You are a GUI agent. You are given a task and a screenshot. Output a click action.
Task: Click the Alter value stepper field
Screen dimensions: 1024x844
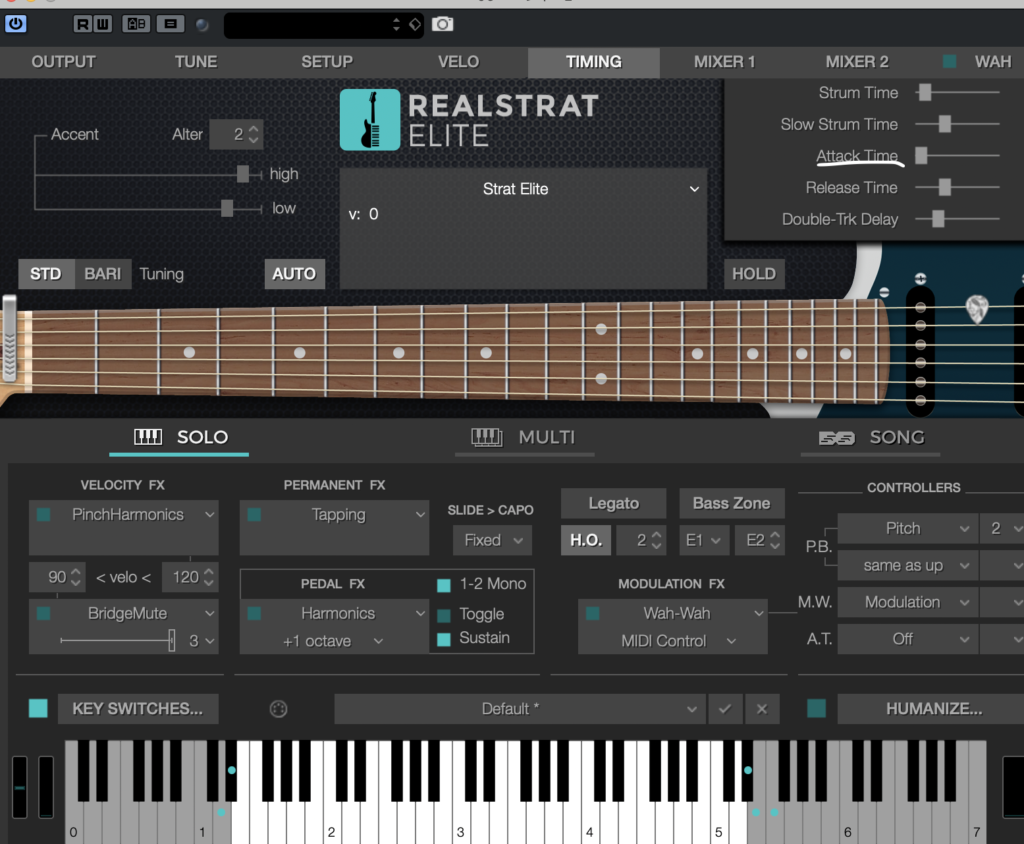tap(246, 134)
